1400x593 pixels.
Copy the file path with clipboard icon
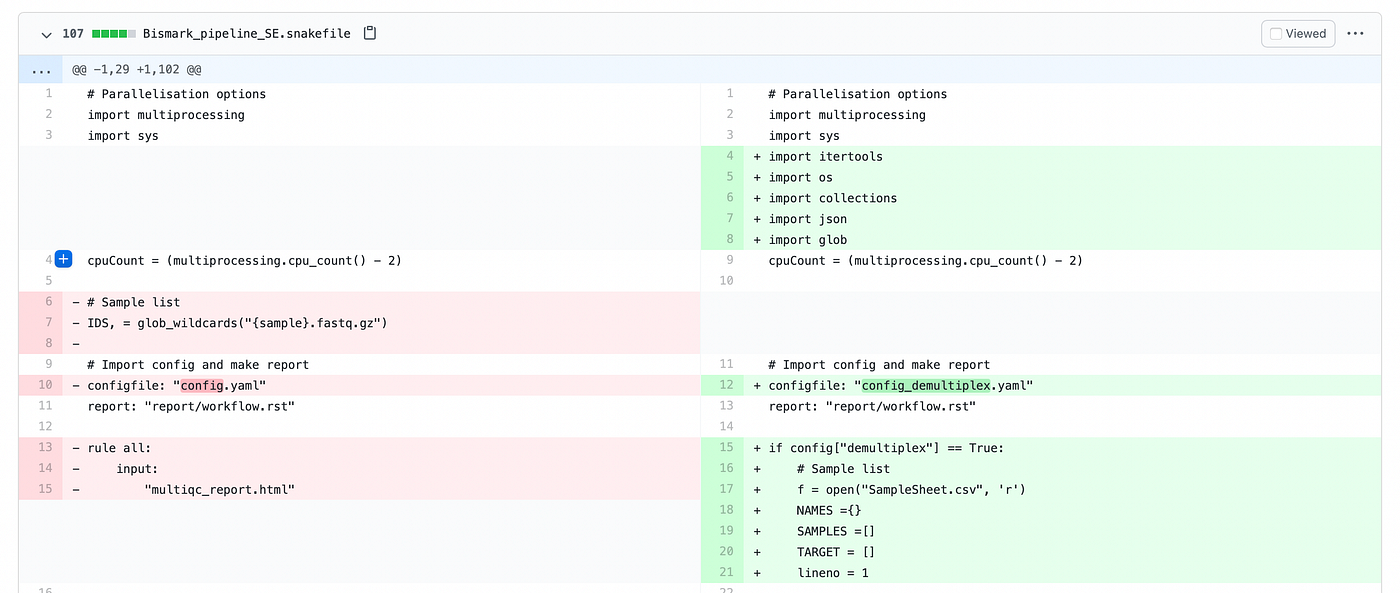[370, 33]
